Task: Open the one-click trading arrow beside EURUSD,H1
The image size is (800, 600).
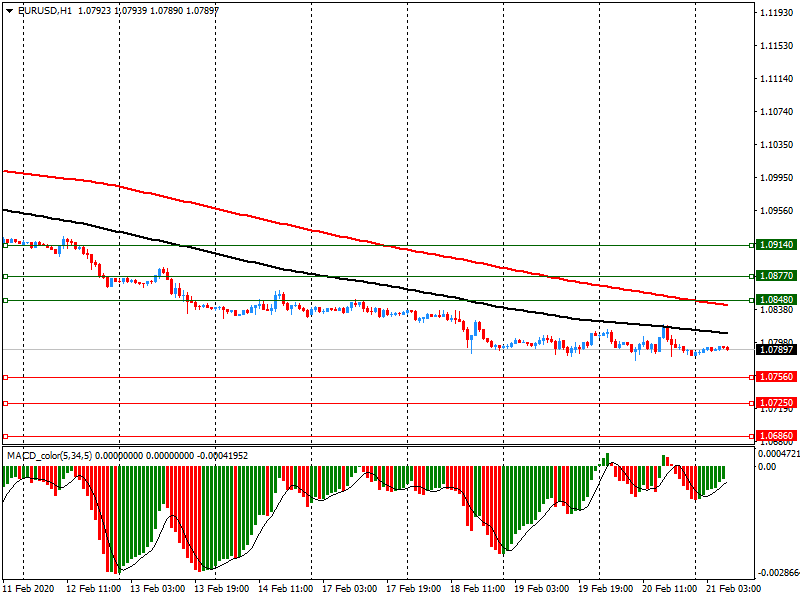Action: tap(8, 10)
